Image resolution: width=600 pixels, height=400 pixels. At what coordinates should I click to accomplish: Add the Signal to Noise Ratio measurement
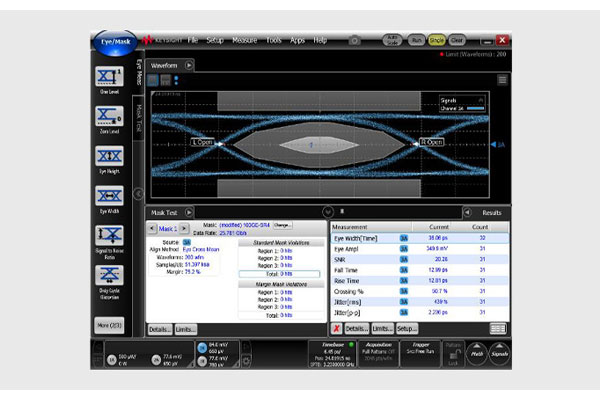[x=109, y=235]
